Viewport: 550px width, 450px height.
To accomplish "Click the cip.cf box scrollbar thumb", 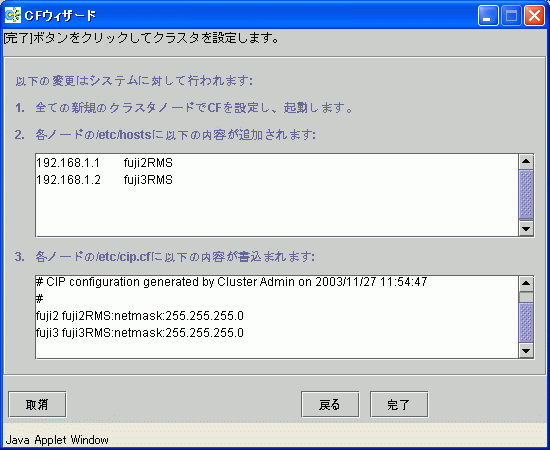I will click(x=526, y=322).
